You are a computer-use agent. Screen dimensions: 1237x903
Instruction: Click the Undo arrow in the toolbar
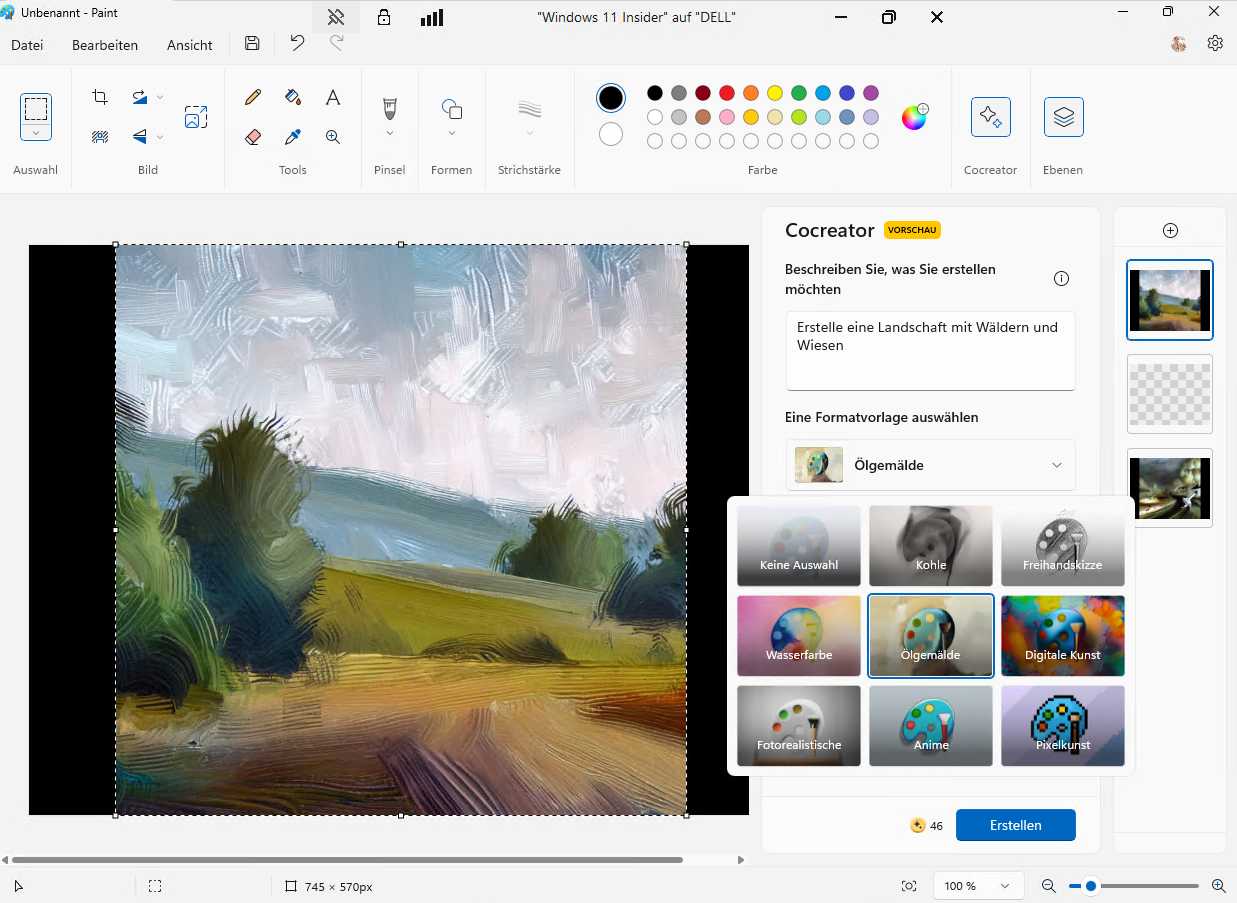coord(297,43)
